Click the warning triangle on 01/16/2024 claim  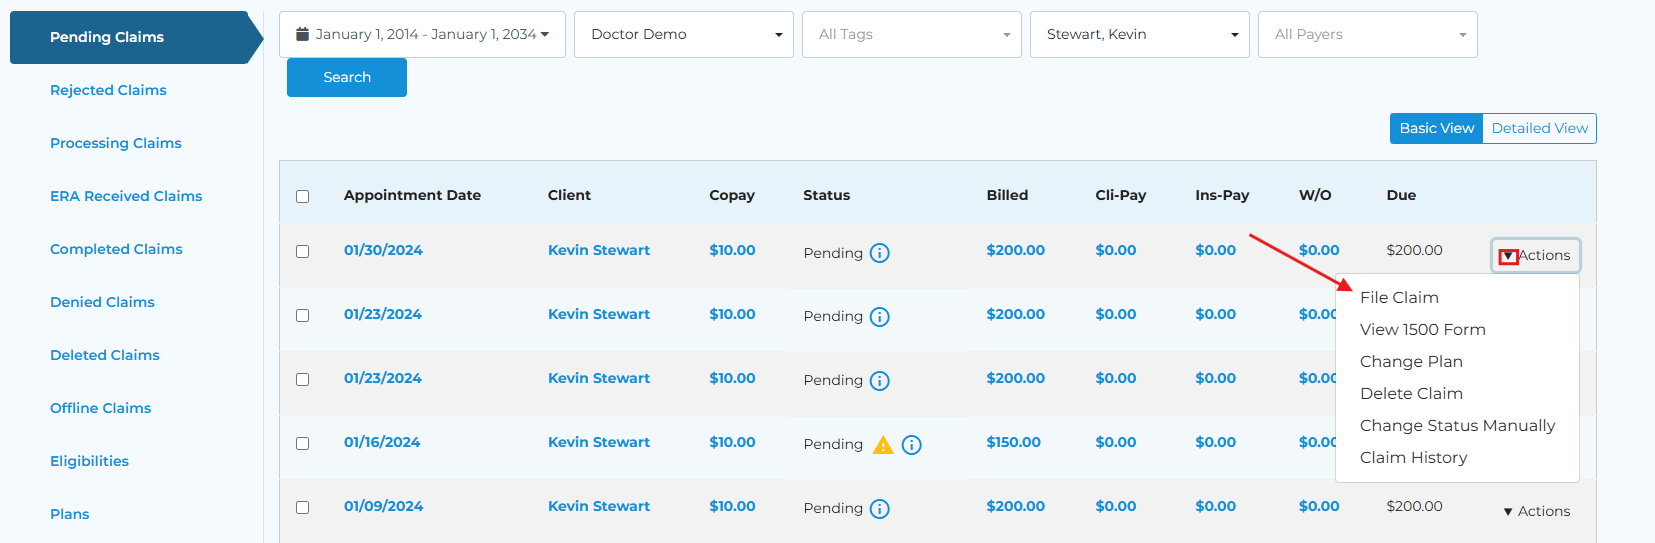point(883,445)
